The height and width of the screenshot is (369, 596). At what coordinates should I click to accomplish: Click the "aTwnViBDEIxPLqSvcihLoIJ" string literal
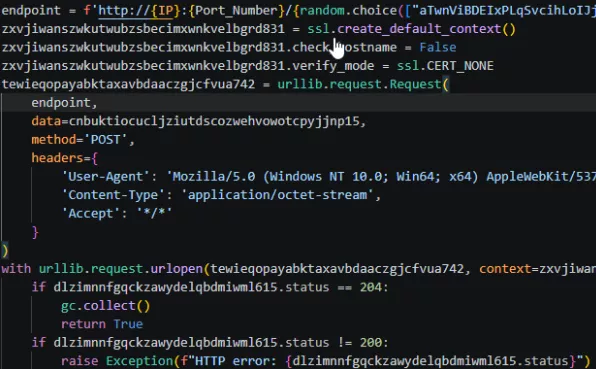[504, 10]
